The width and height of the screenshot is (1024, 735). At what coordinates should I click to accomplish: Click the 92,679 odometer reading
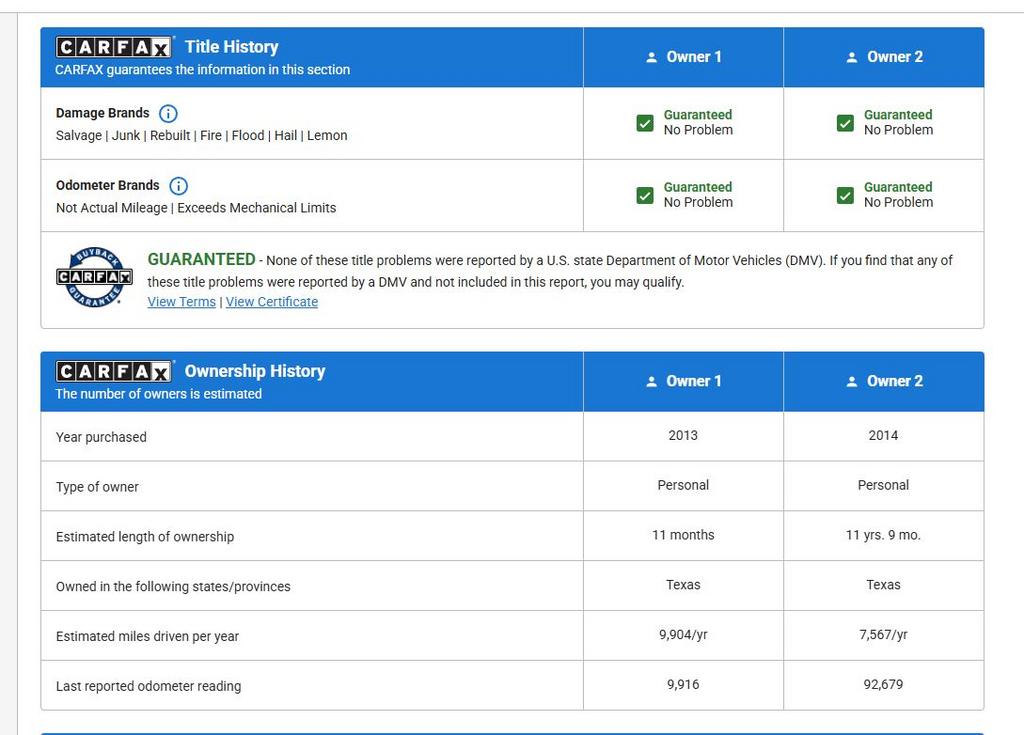click(x=883, y=685)
